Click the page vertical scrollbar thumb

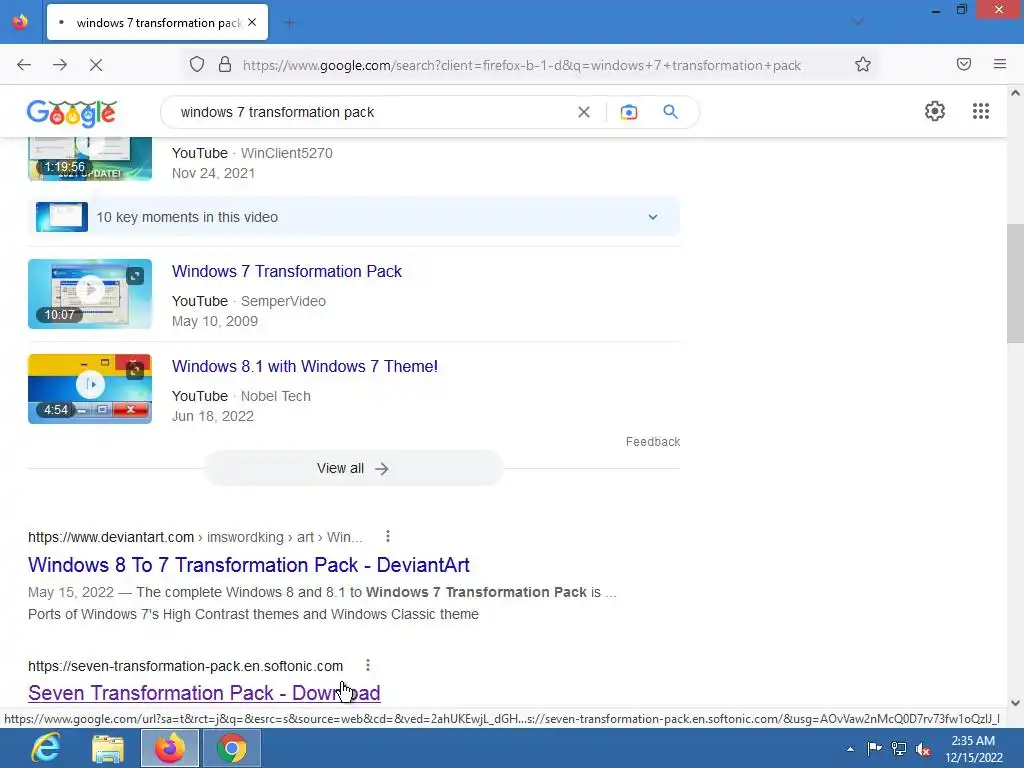click(1015, 283)
